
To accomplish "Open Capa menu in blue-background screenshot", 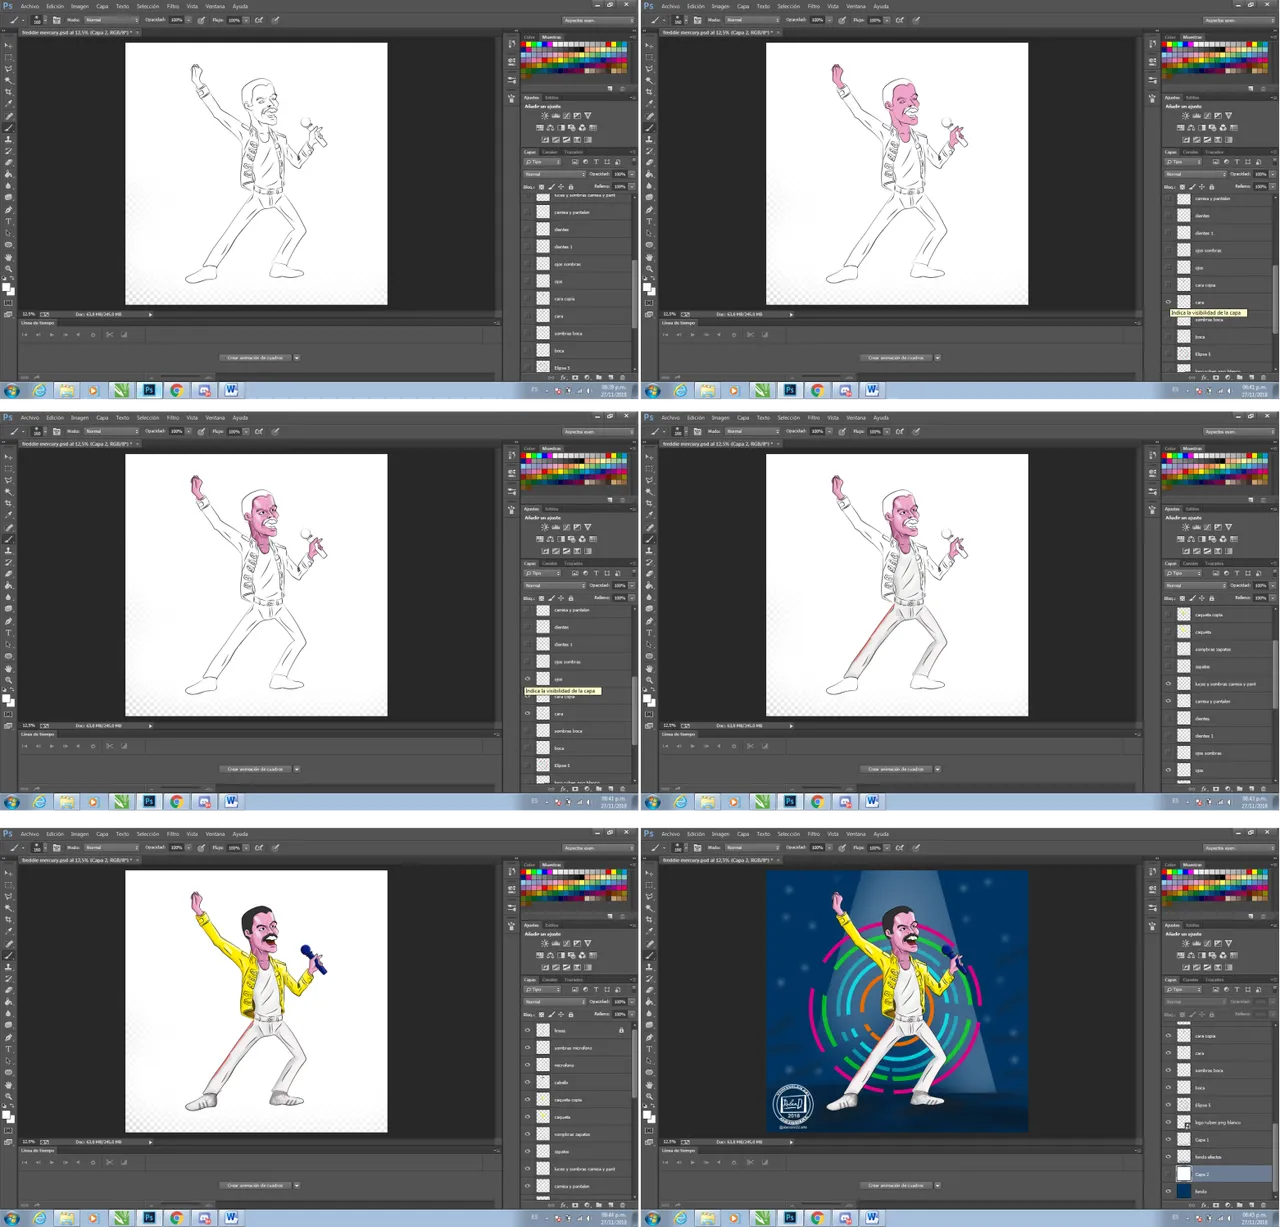I will [x=743, y=834].
